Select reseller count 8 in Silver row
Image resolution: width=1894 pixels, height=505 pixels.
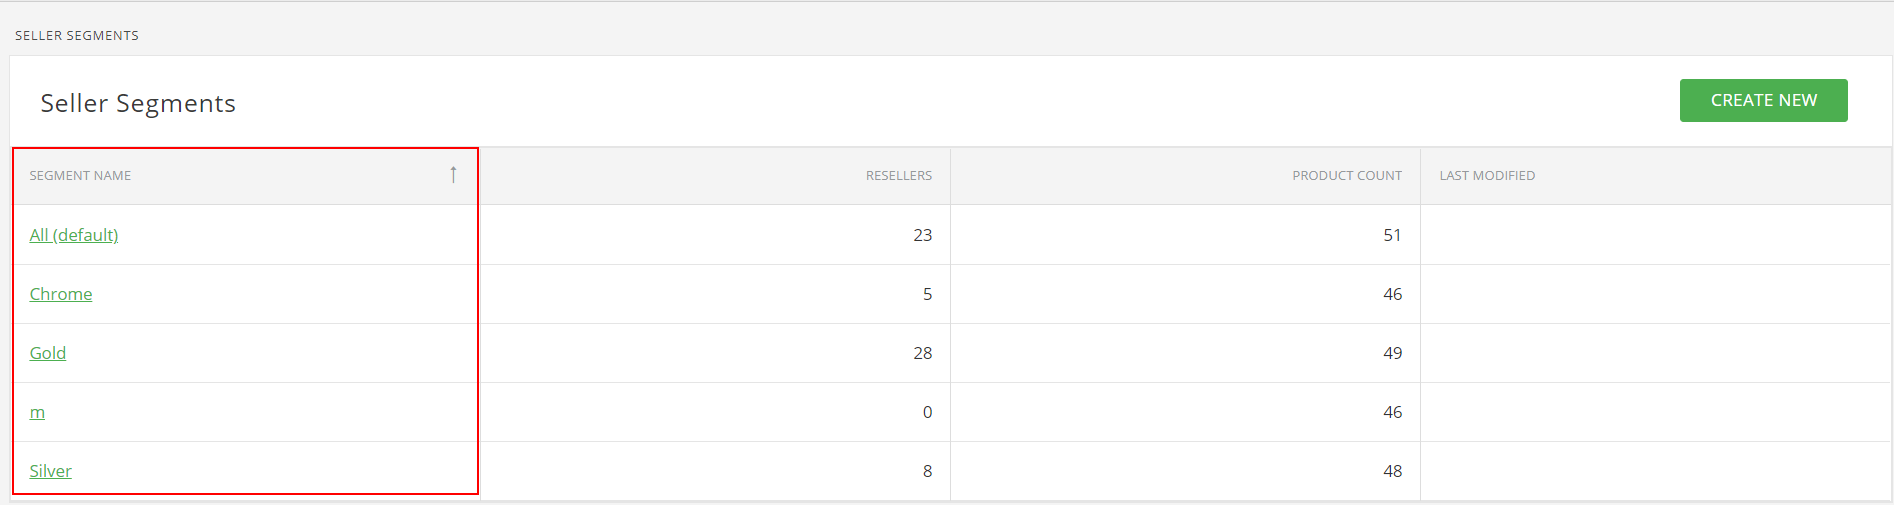point(927,471)
